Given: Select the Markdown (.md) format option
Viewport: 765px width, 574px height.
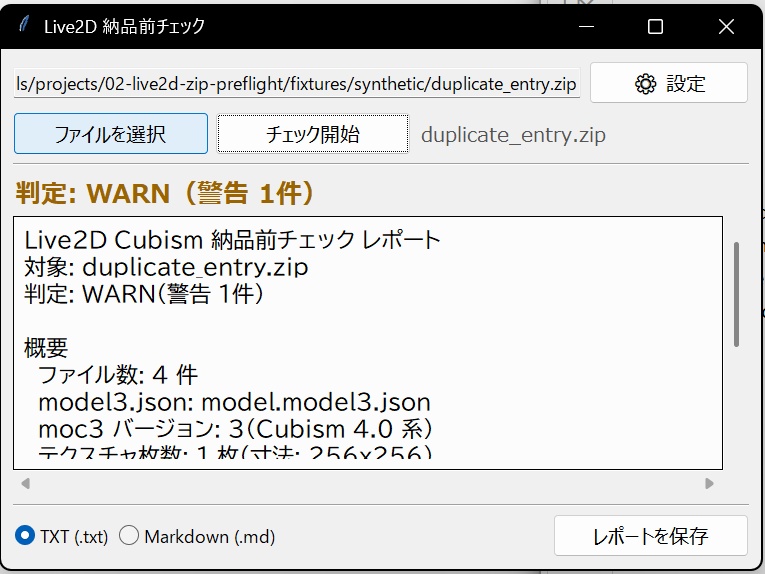Looking at the screenshot, I should coord(197,536).
